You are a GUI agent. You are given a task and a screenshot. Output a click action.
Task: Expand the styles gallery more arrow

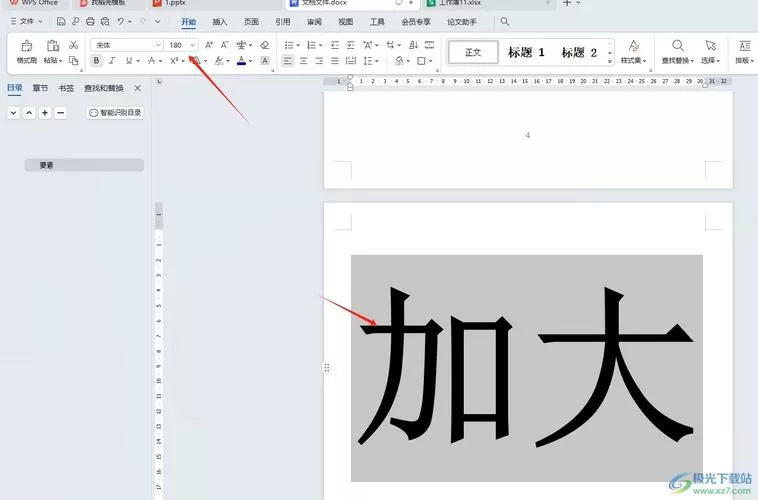coord(610,61)
